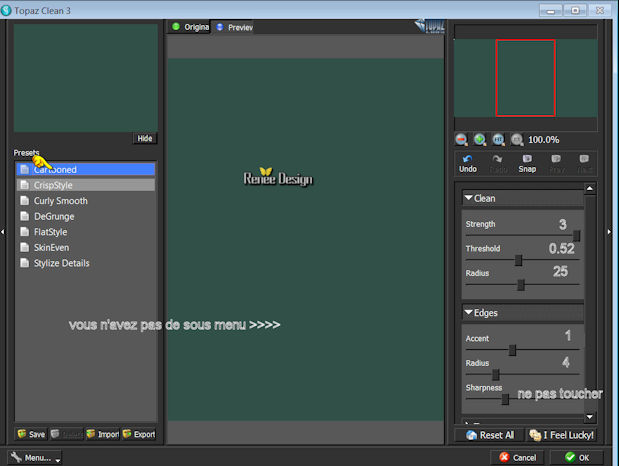The height and width of the screenshot is (466, 619).
Task: Click the settings panel scroll down arrow
Action: [x=589, y=417]
